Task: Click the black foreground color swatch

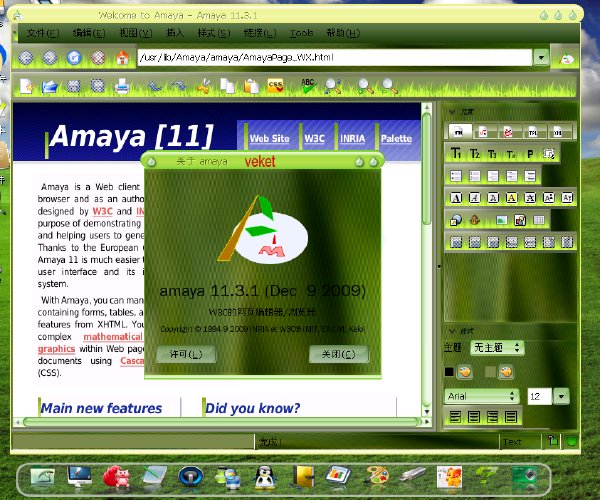Action: 449,372
